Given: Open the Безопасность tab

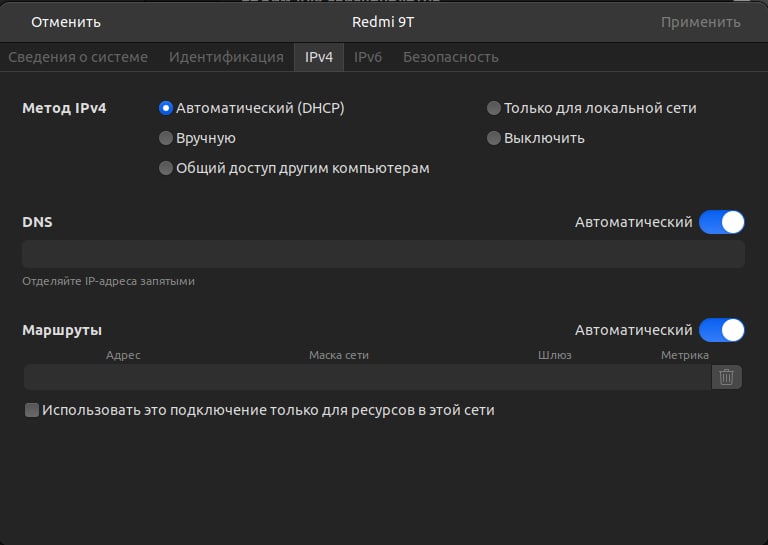Looking at the screenshot, I should pyautogui.click(x=450, y=57).
